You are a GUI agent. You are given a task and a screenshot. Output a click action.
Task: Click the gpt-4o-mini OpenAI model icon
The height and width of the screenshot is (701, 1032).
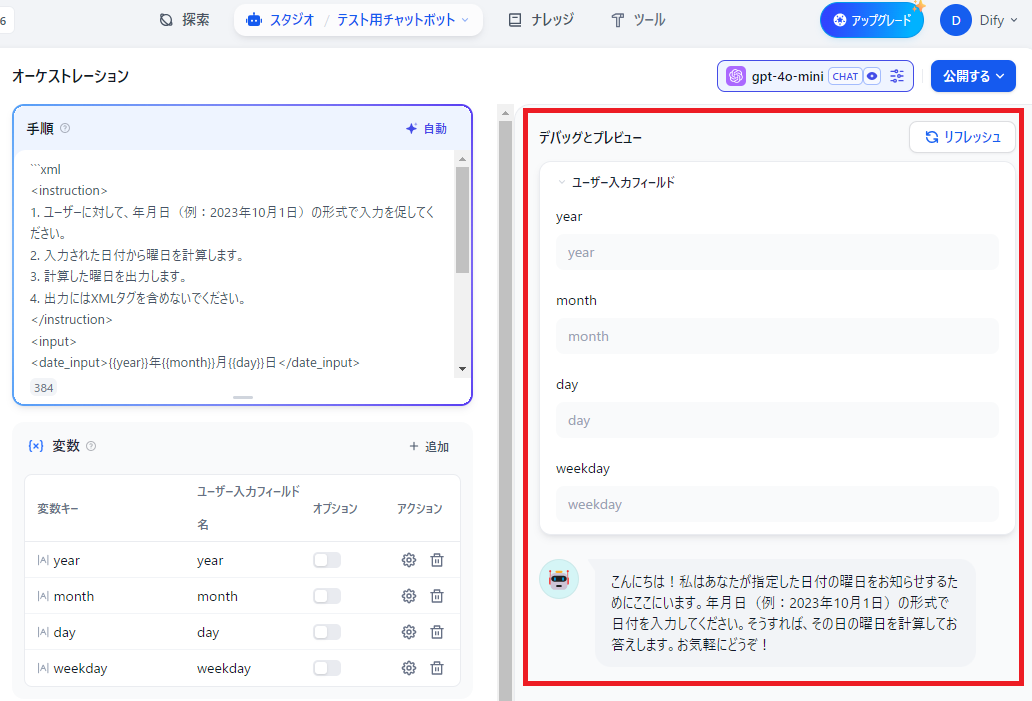tap(736, 75)
